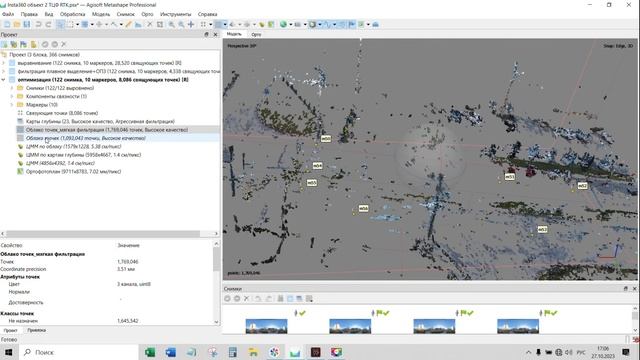Toggle point cloud display button

(218, 24)
